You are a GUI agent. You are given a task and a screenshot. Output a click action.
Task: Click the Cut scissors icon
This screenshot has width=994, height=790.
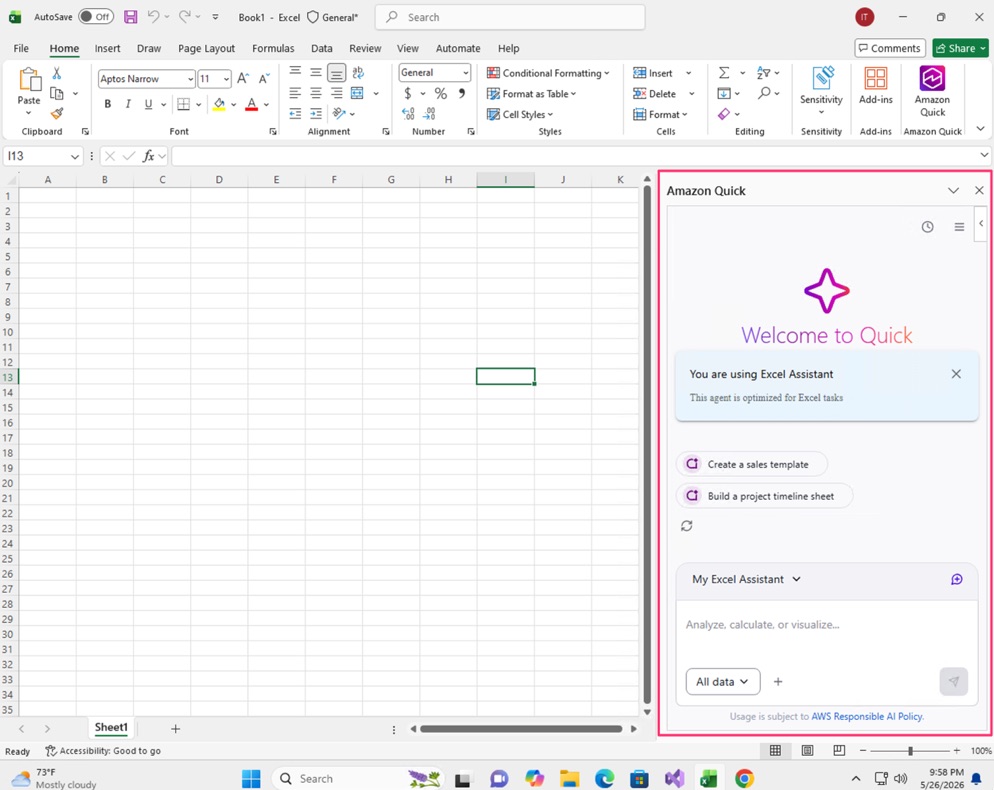[56, 74]
